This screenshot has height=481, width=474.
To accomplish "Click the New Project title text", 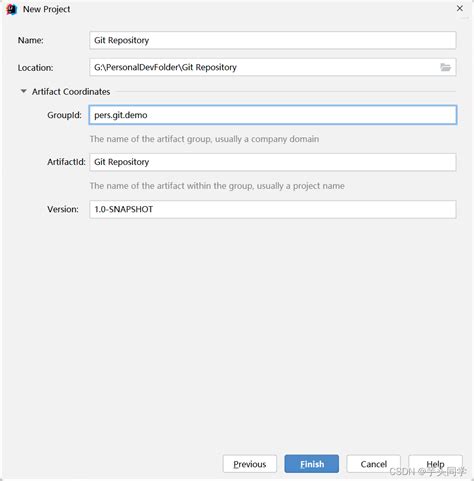I will pos(46,9).
